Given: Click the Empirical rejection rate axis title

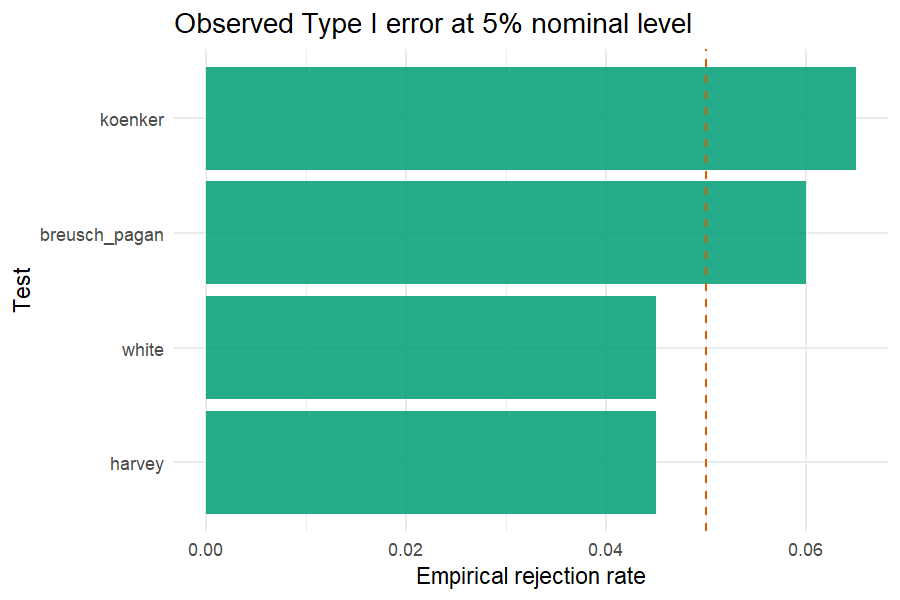Looking at the screenshot, I should pyautogui.click(x=531, y=576).
